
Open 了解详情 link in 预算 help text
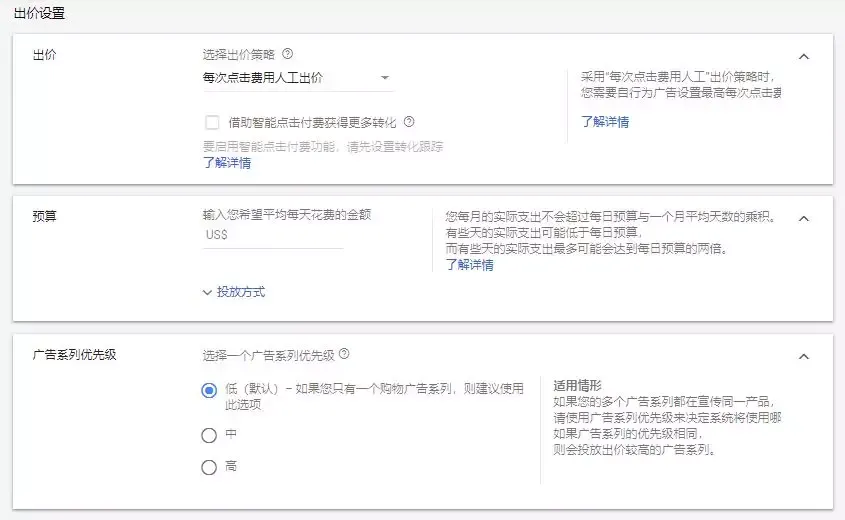point(469,265)
